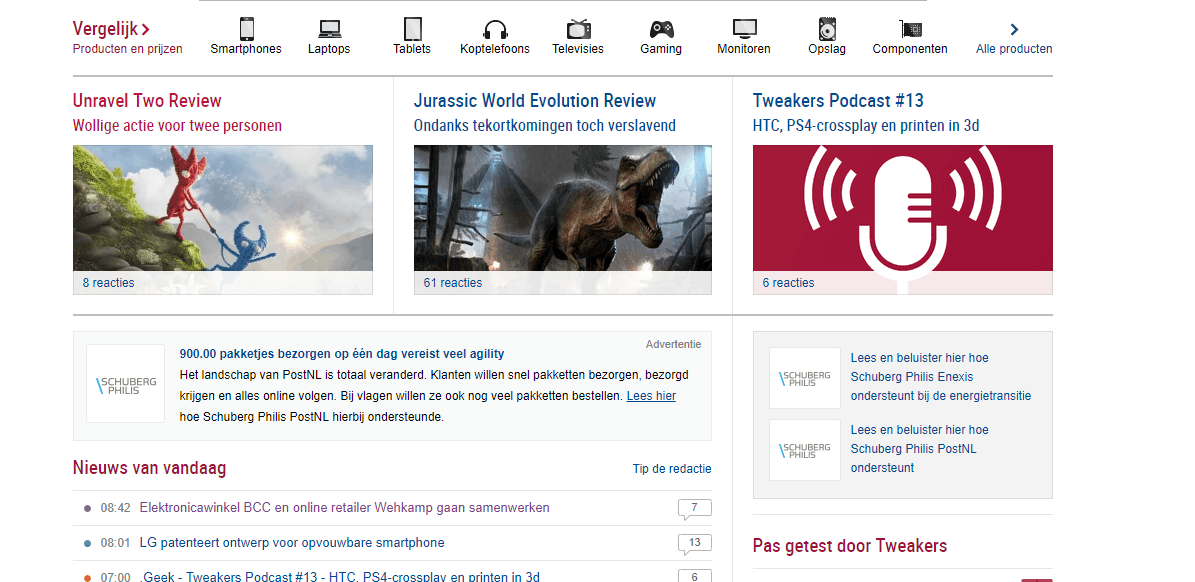The width and height of the screenshot is (1195, 582).
Task: View the 61 reacties on Jurassic World
Action: (453, 283)
